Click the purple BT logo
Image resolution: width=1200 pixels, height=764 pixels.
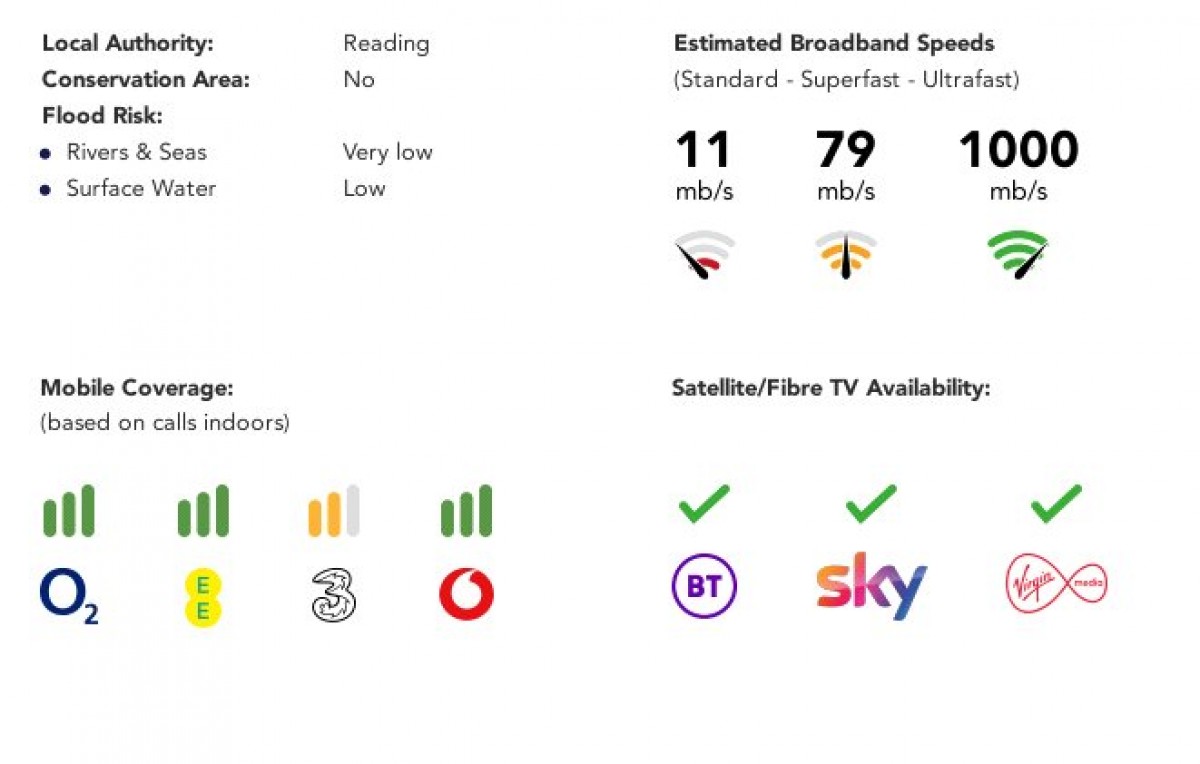coord(704,586)
